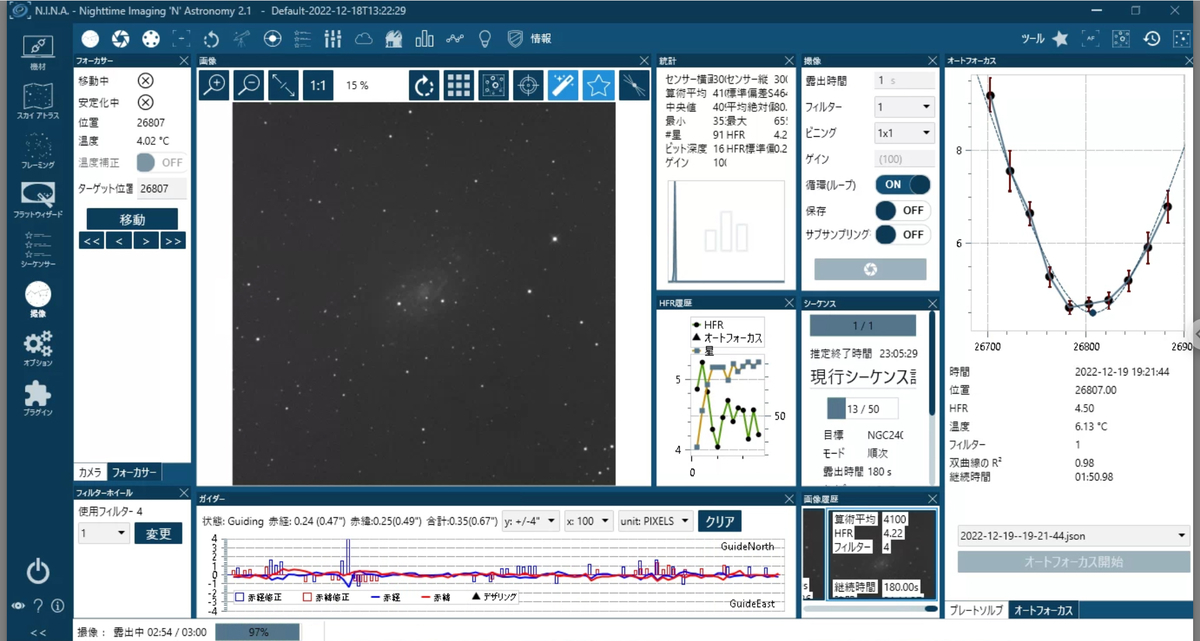Click the 移動 move button
The image size is (1200, 641).
coord(132,219)
